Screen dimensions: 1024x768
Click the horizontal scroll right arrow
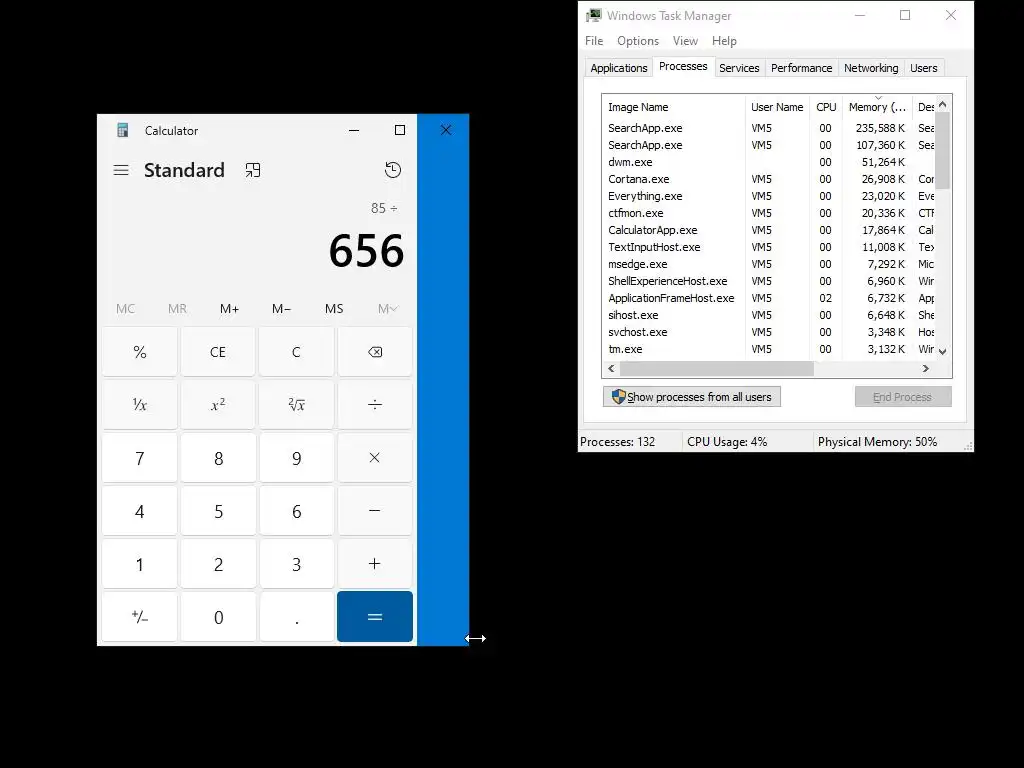[x=925, y=368]
